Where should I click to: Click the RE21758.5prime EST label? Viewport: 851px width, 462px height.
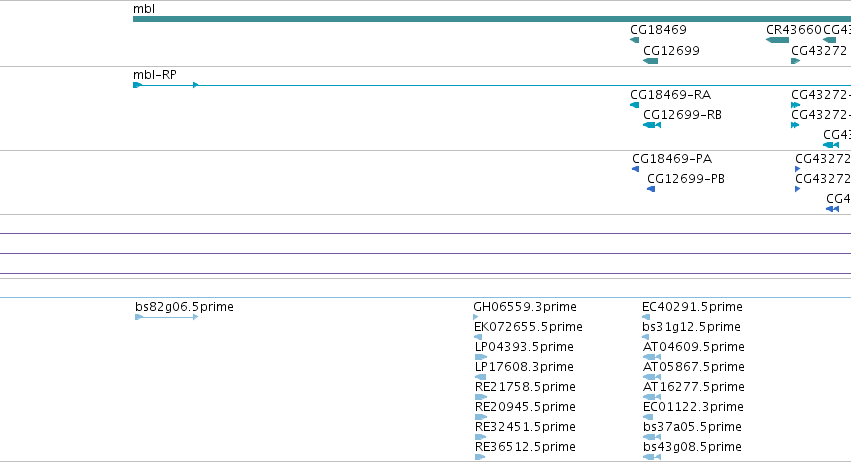pos(525,388)
